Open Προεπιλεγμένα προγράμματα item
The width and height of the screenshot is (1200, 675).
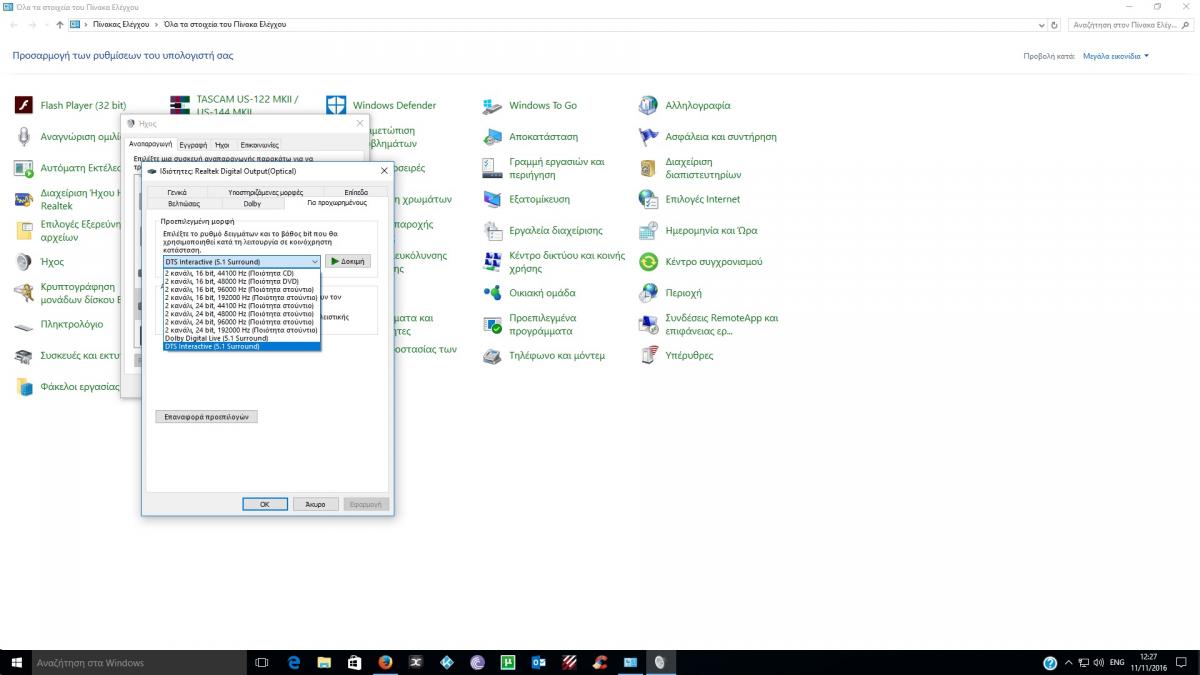530,324
